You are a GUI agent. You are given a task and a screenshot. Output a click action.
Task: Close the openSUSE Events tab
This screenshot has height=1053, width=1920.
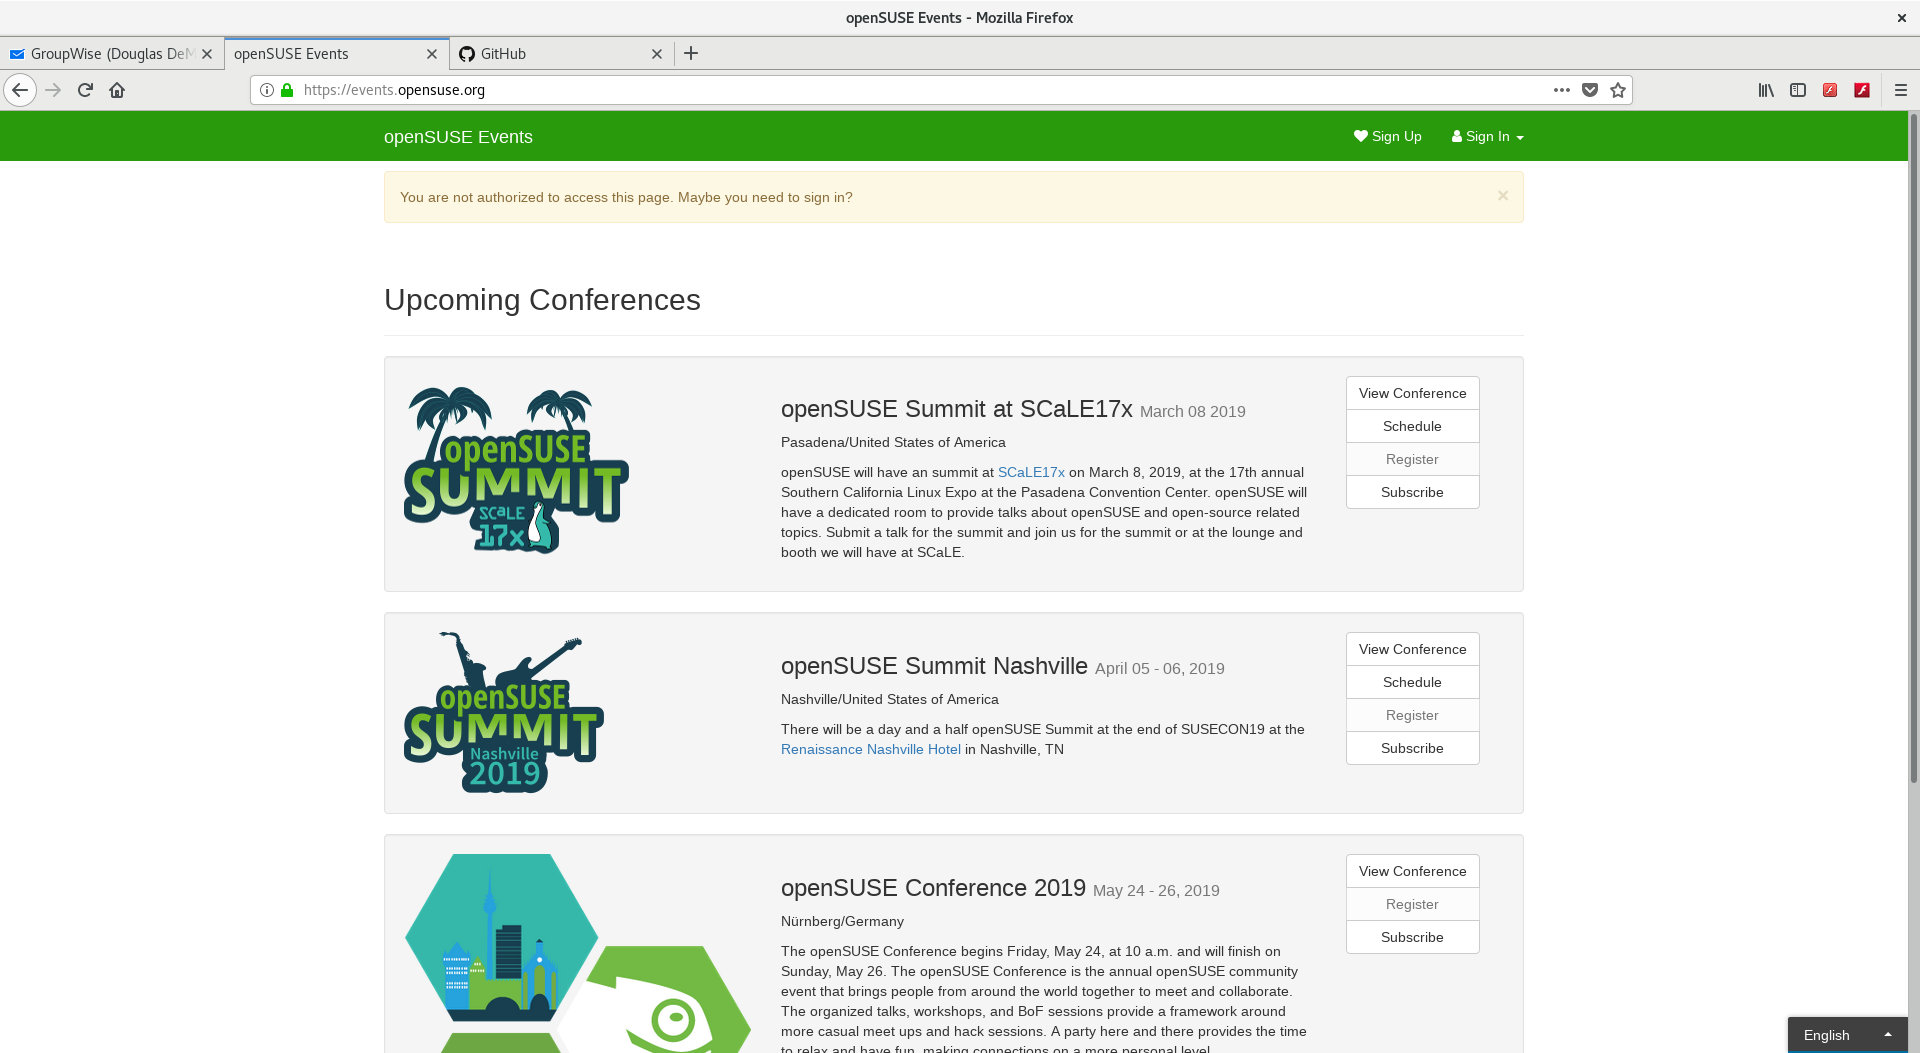432,54
